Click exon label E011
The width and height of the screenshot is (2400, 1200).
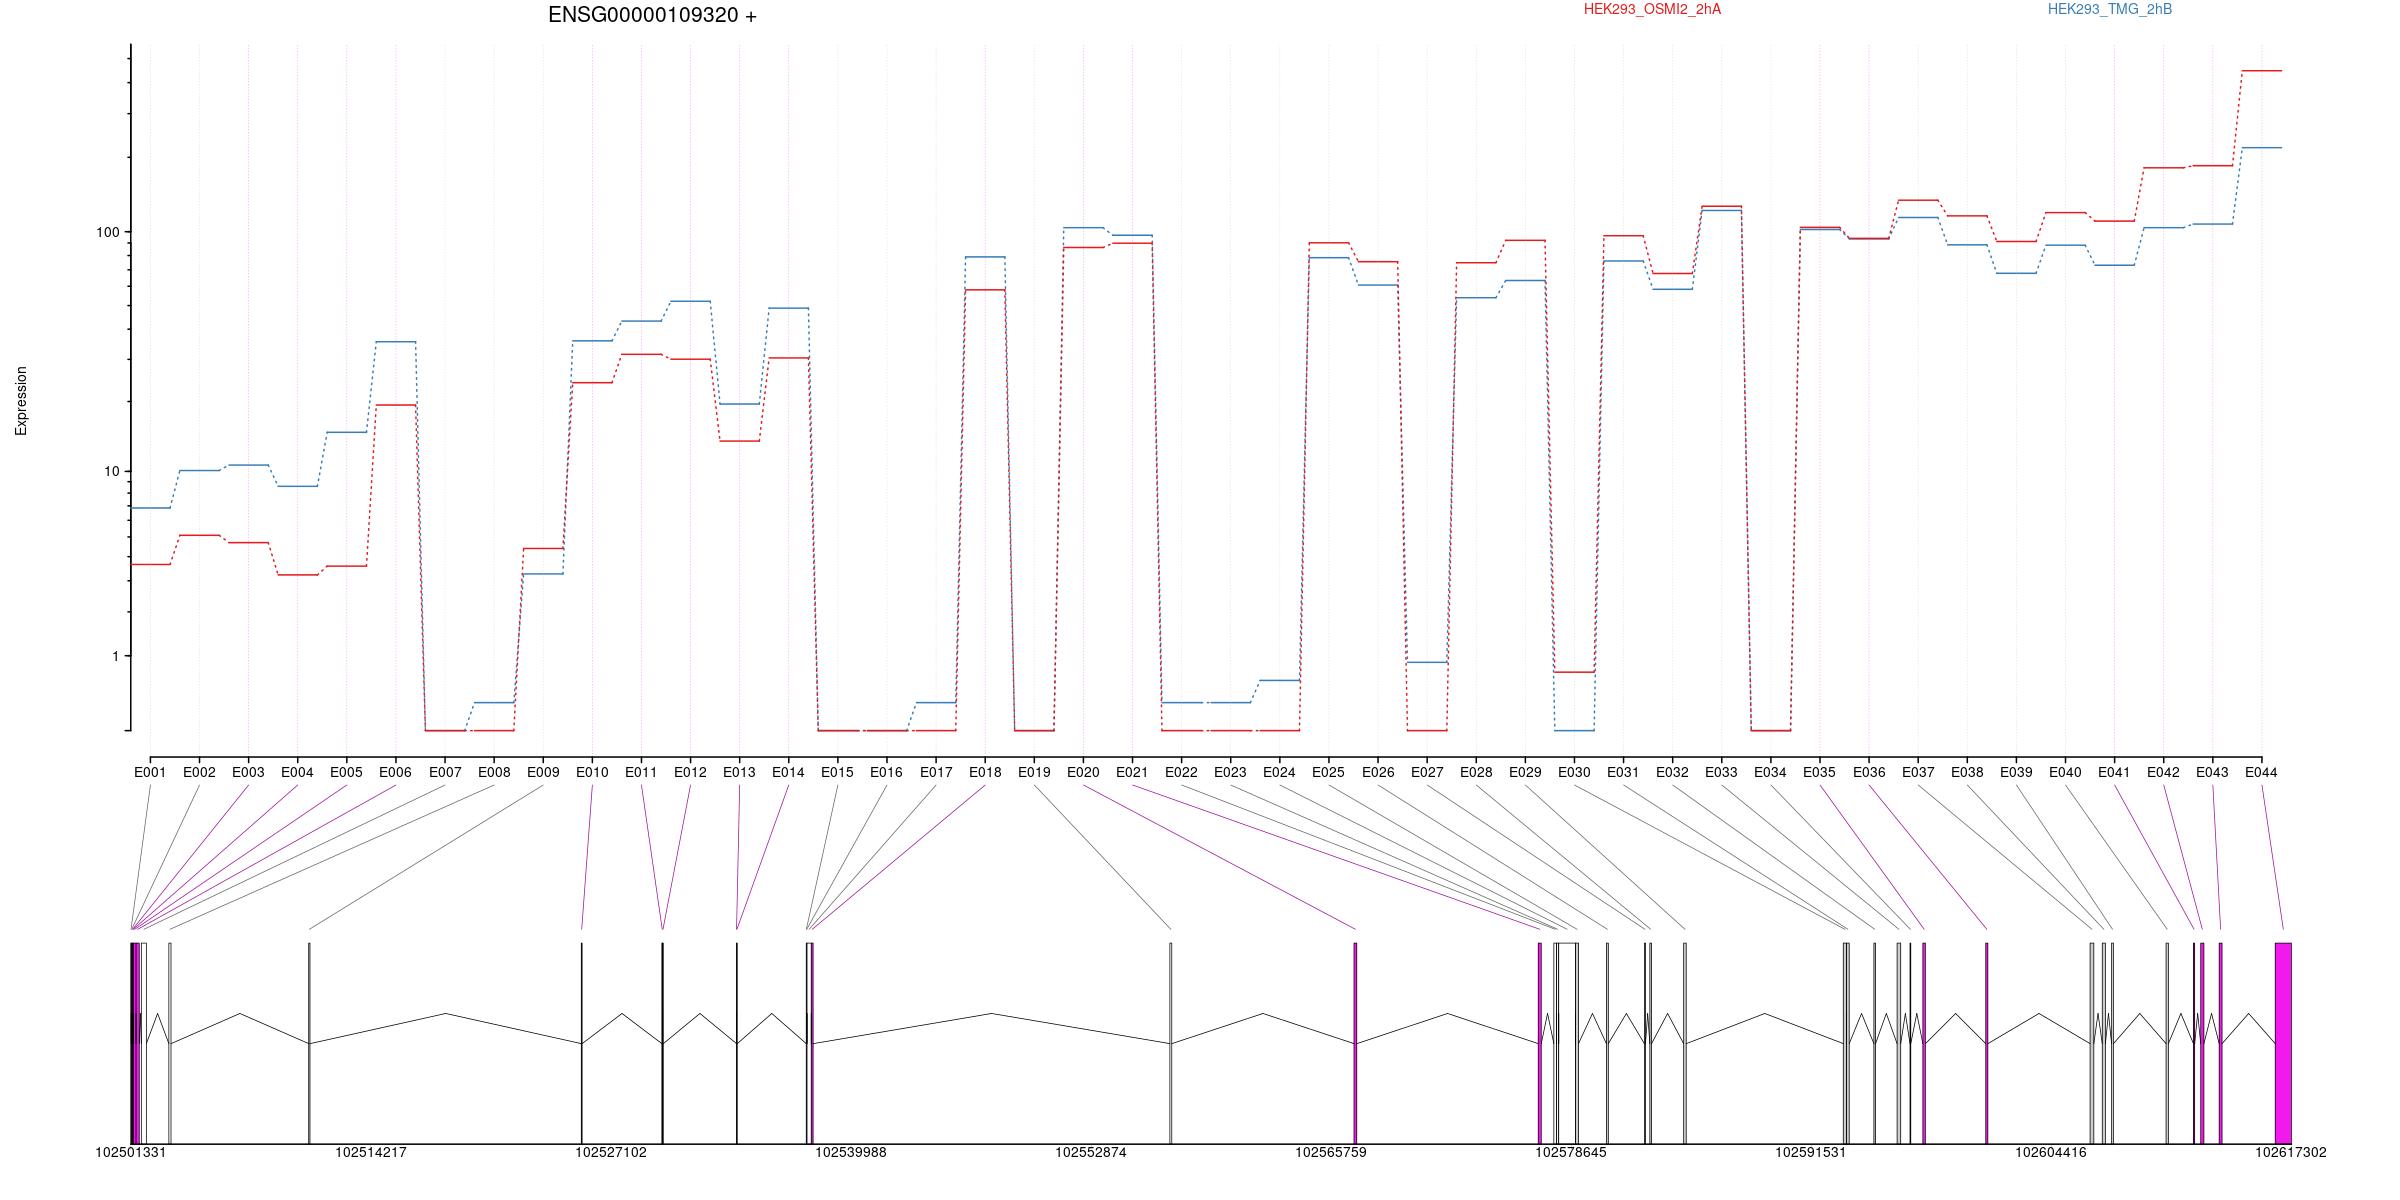641,772
